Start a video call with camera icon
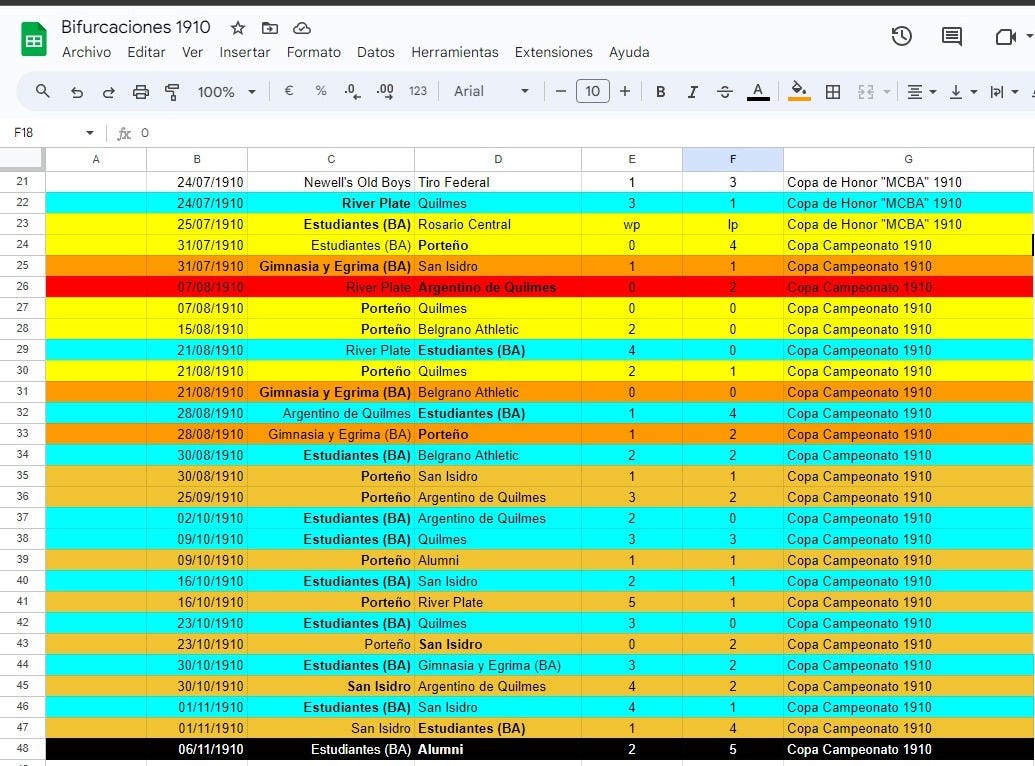The height and width of the screenshot is (766, 1035). pyautogui.click(x=1005, y=36)
